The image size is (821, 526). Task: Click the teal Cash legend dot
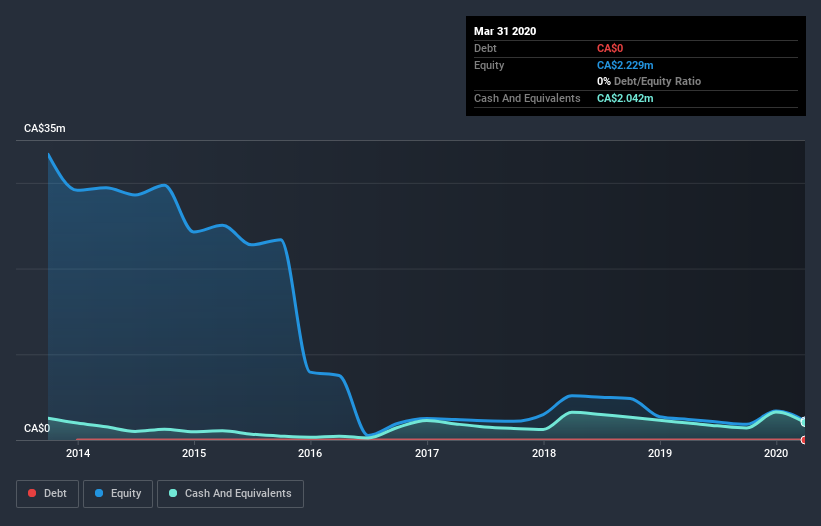173,493
